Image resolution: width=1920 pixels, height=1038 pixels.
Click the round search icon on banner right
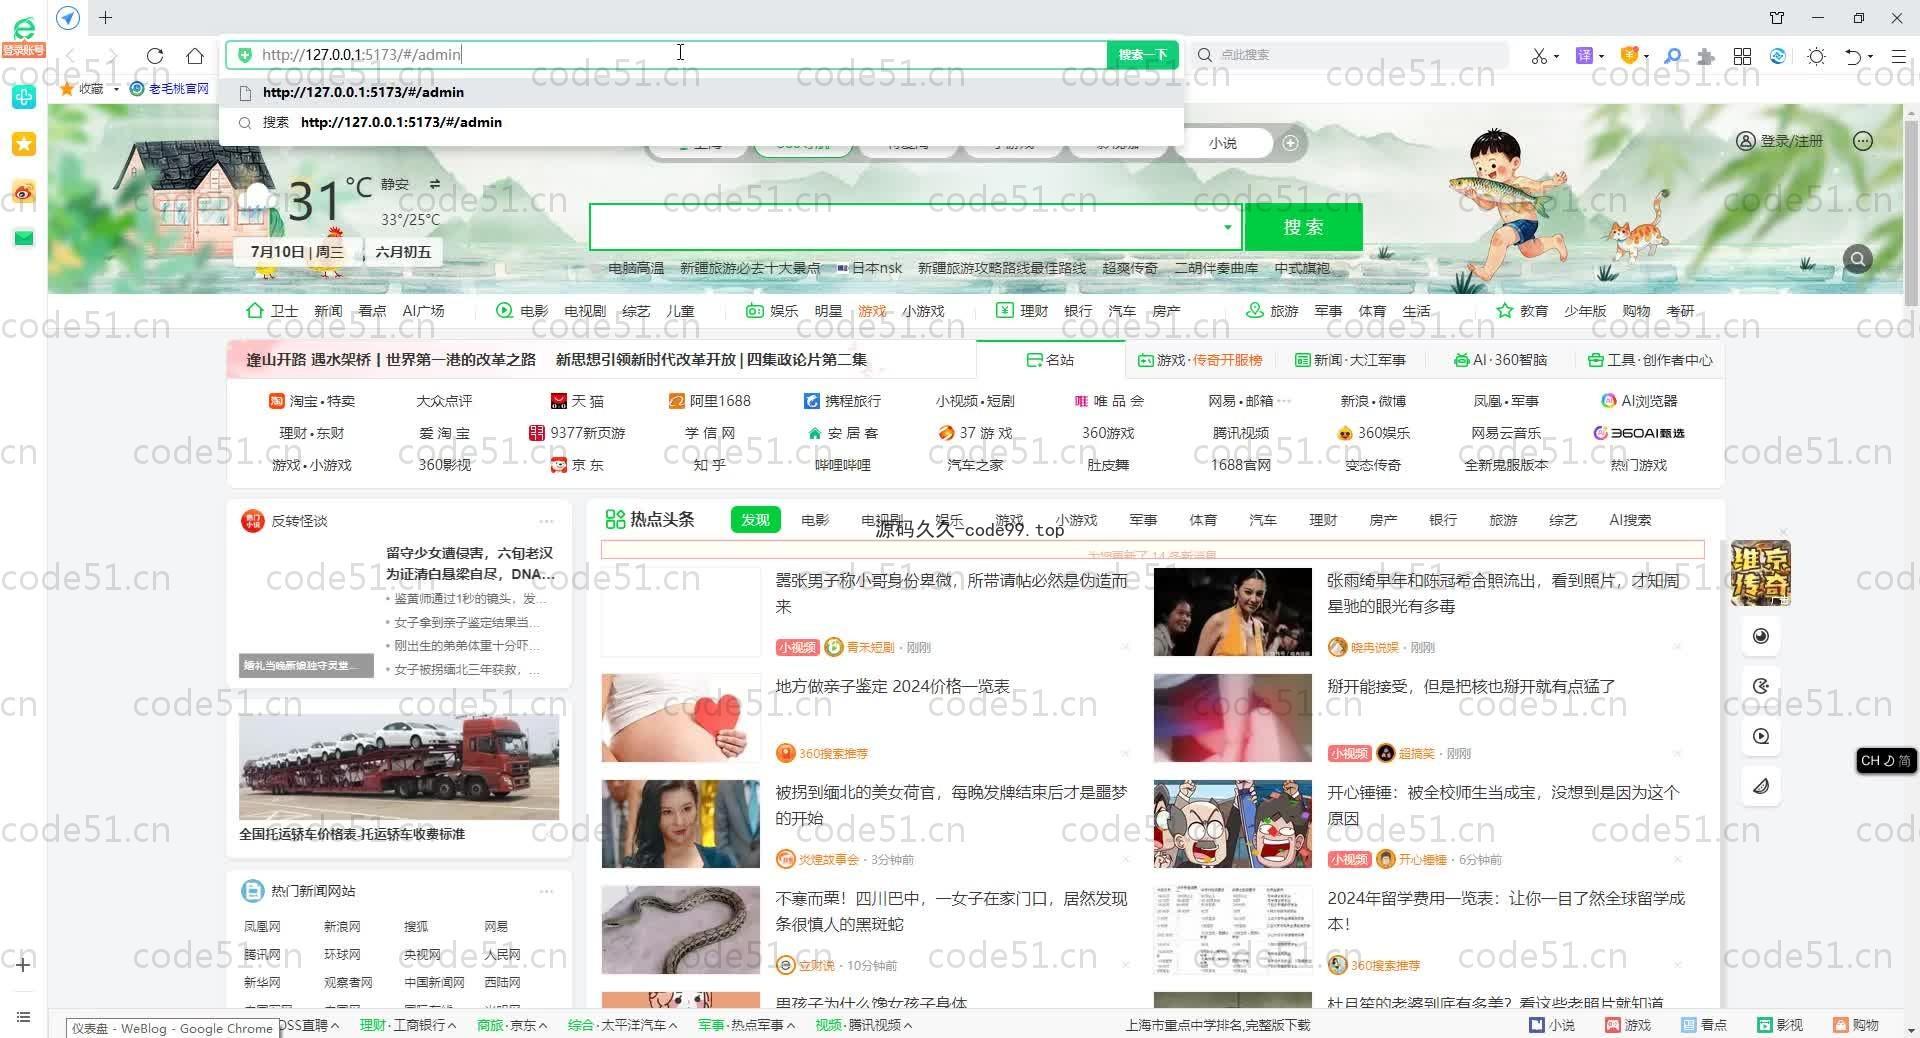click(1858, 259)
